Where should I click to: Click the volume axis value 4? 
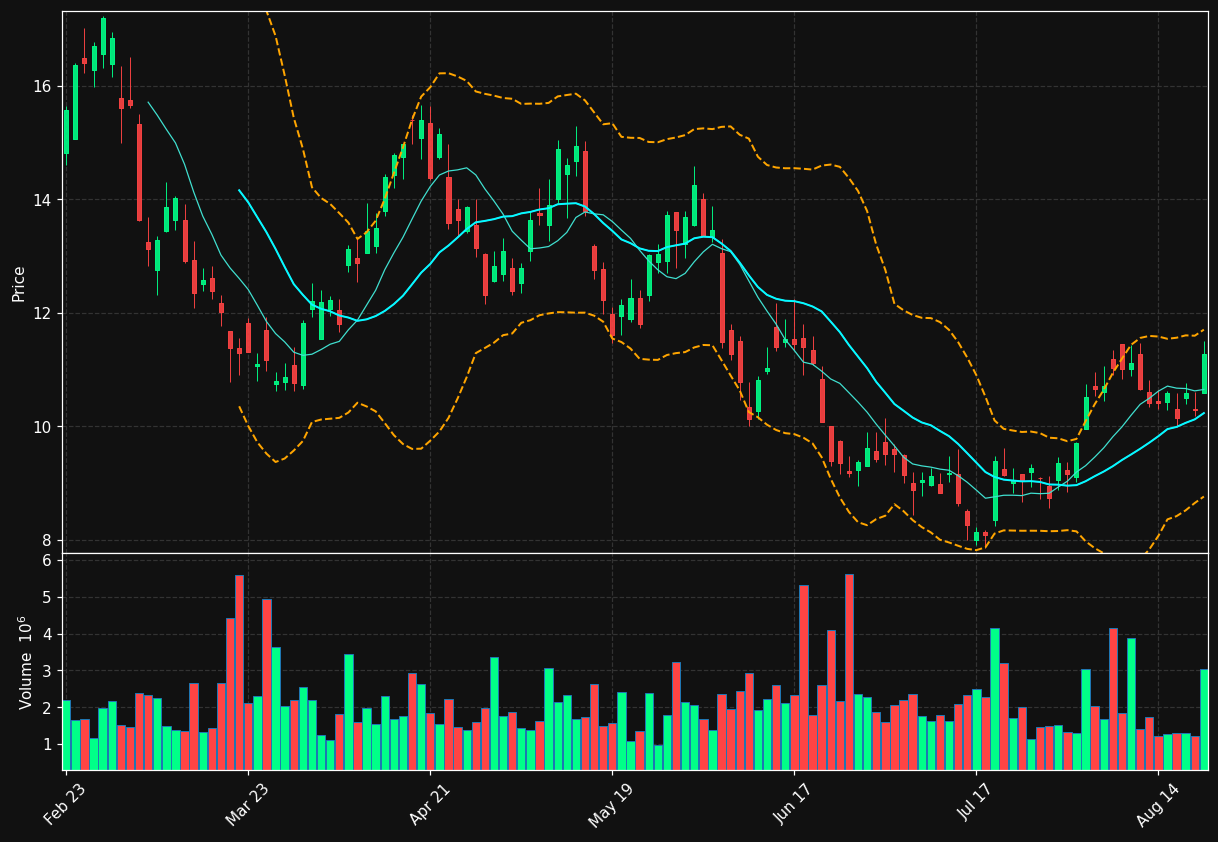click(47, 635)
